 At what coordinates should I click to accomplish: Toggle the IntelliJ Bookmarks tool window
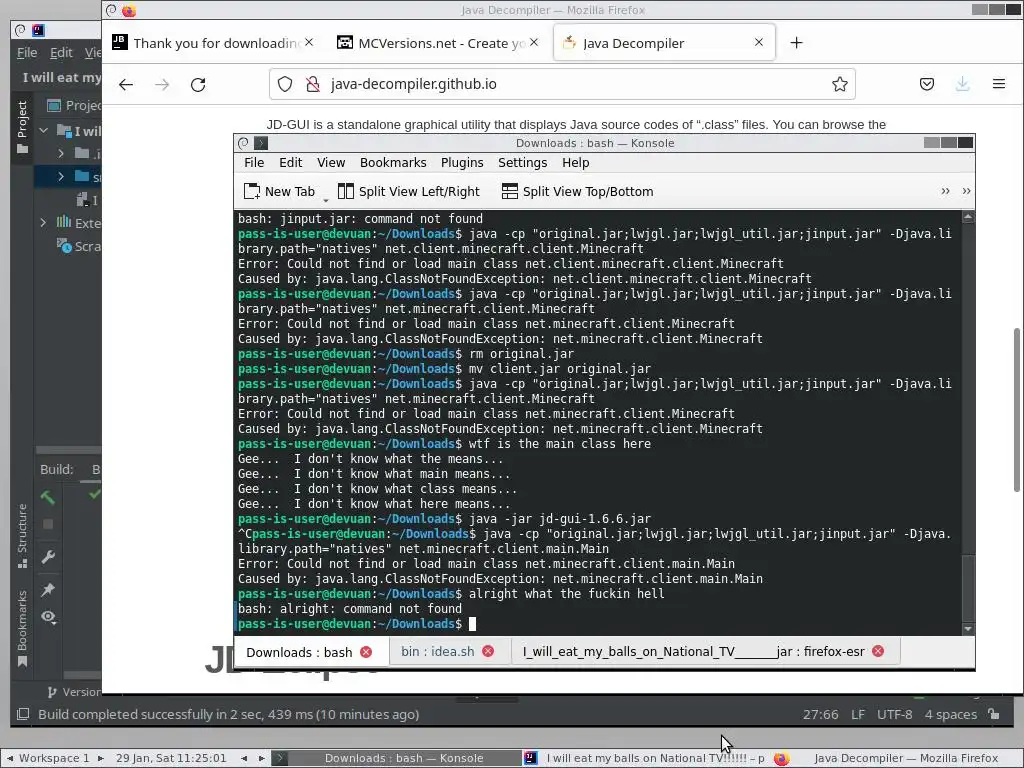point(22,628)
